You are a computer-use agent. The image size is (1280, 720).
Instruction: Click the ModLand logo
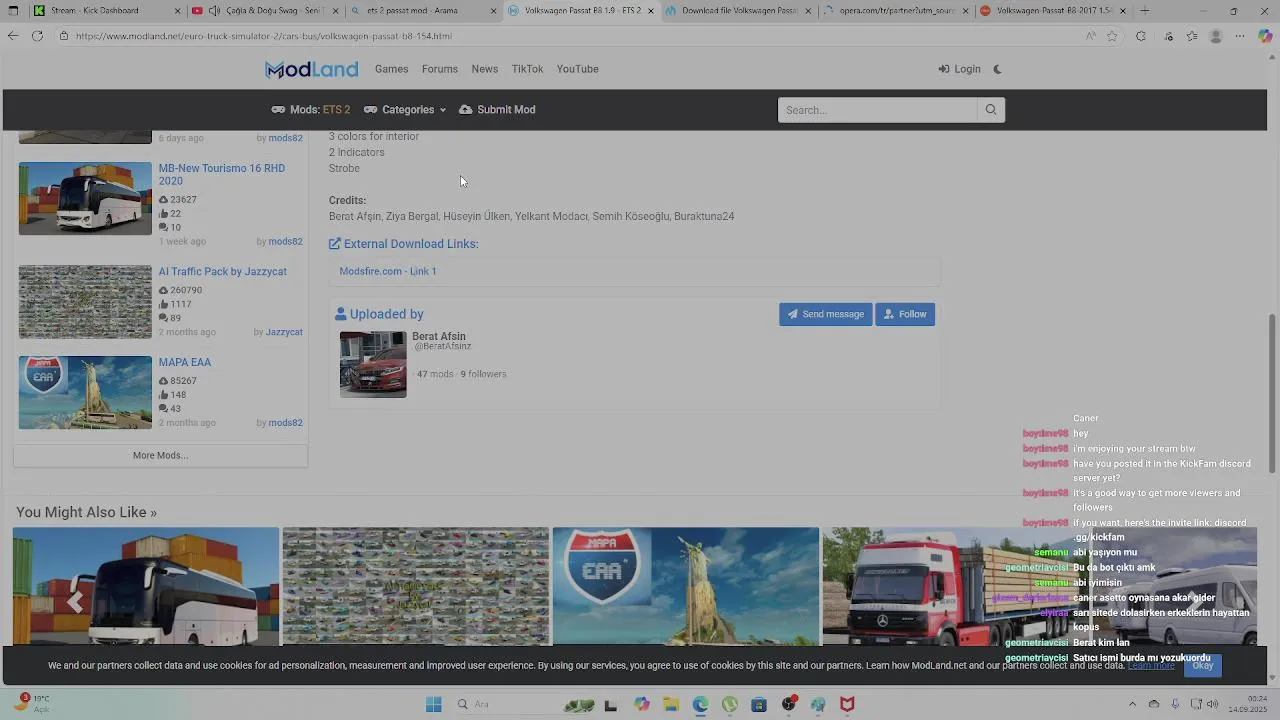(311, 69)
